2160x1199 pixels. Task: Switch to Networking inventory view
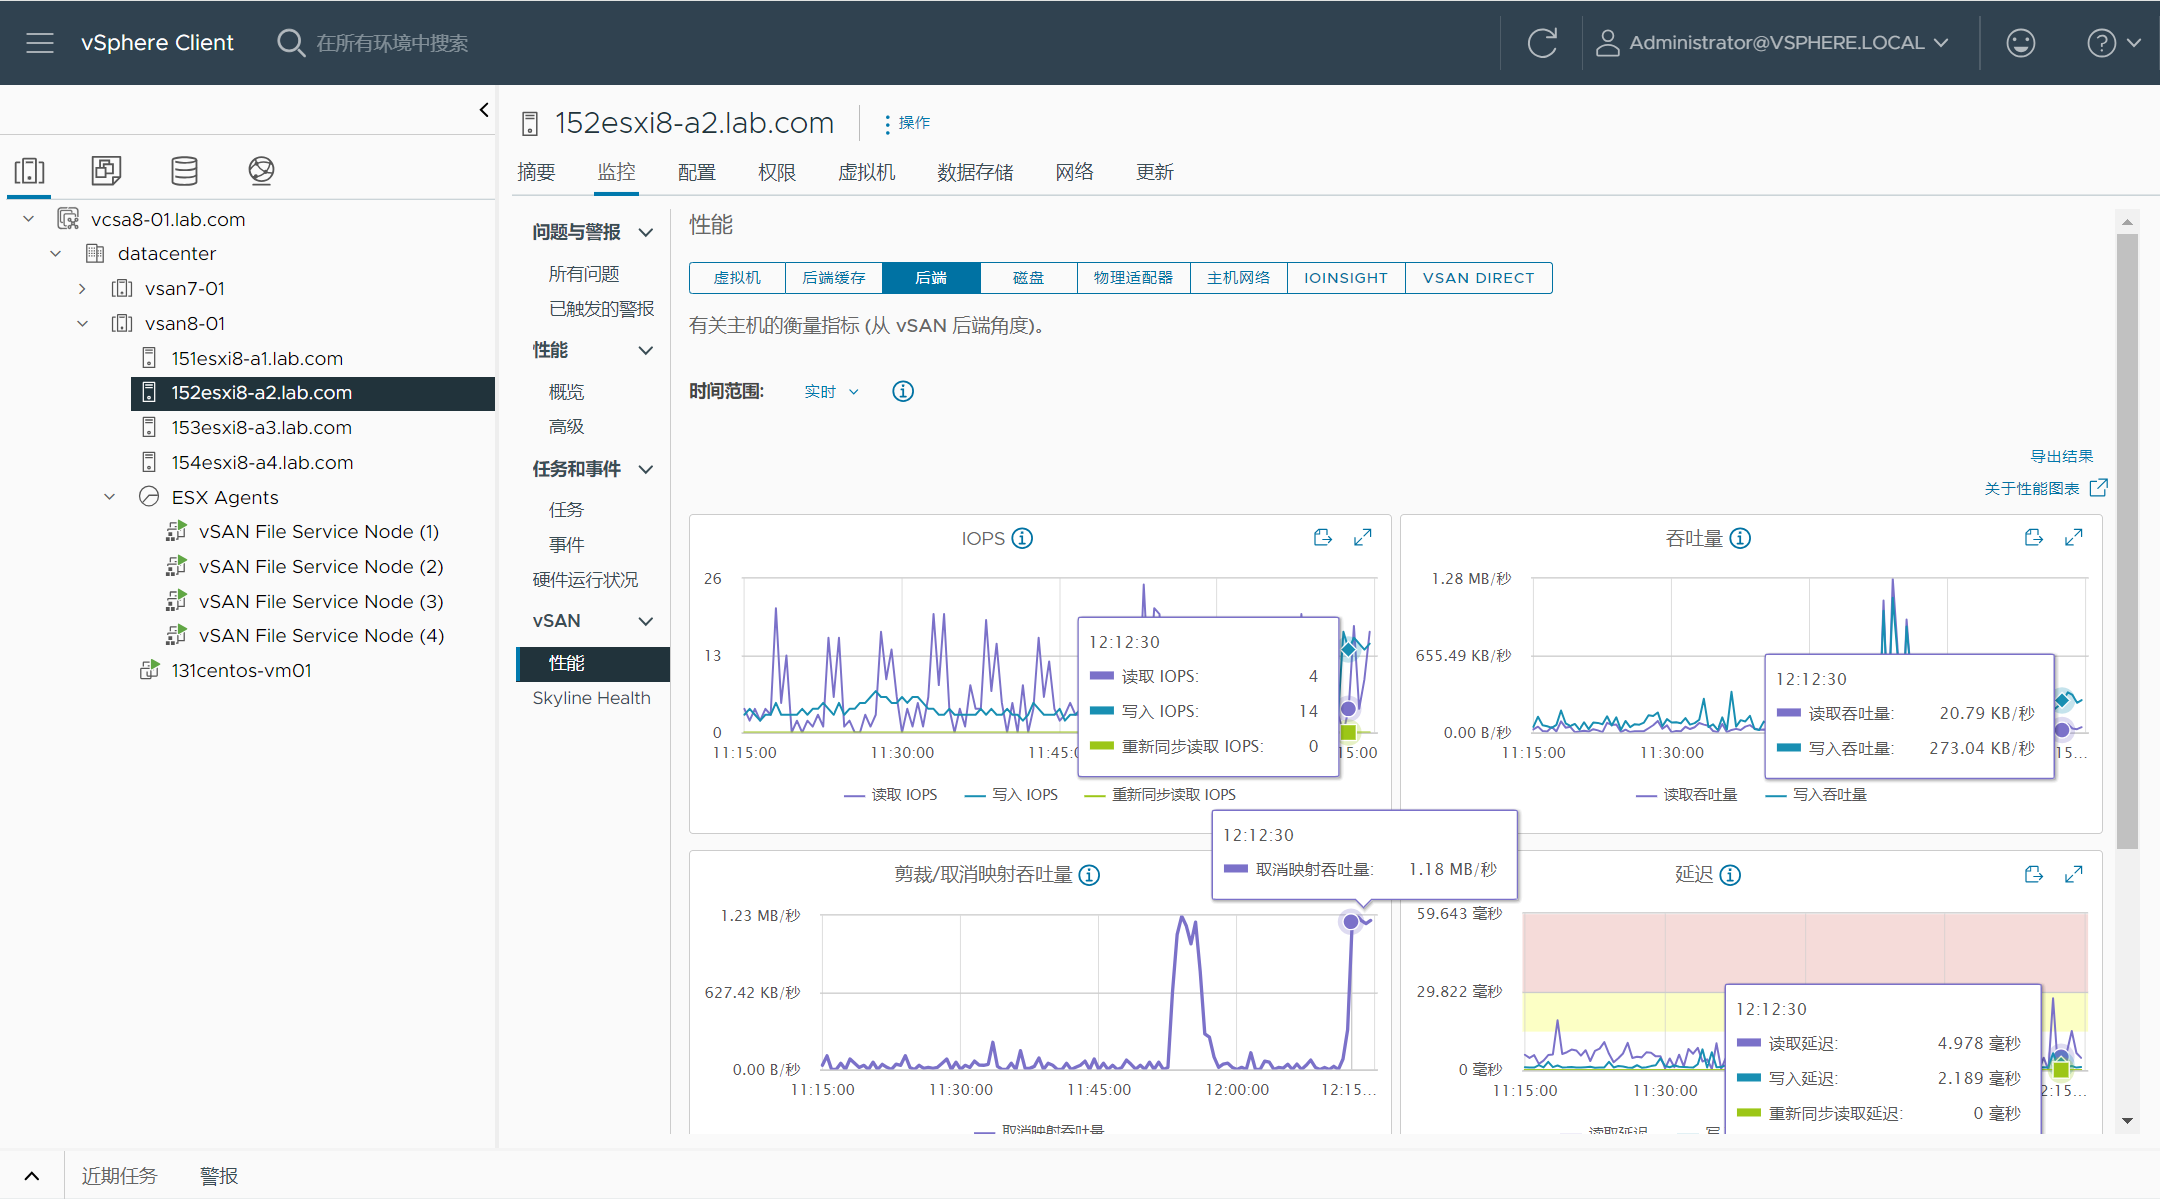(x=261, y=171)
